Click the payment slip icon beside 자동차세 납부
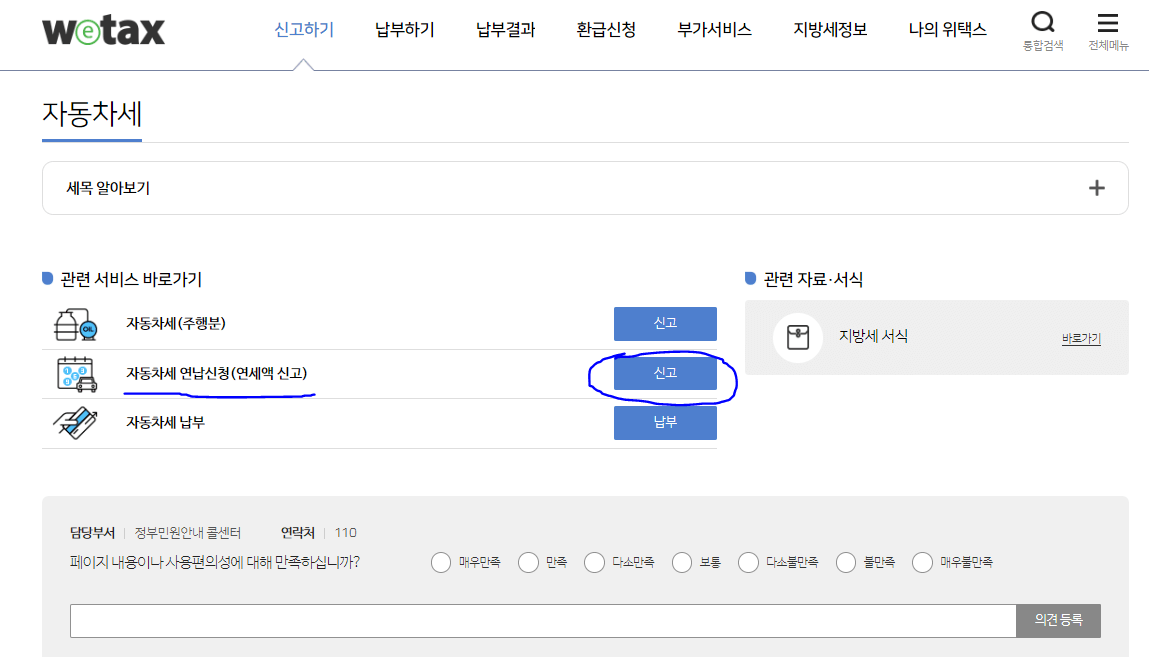The height and width of the screenshot is (657, 1149). [76, 422]
